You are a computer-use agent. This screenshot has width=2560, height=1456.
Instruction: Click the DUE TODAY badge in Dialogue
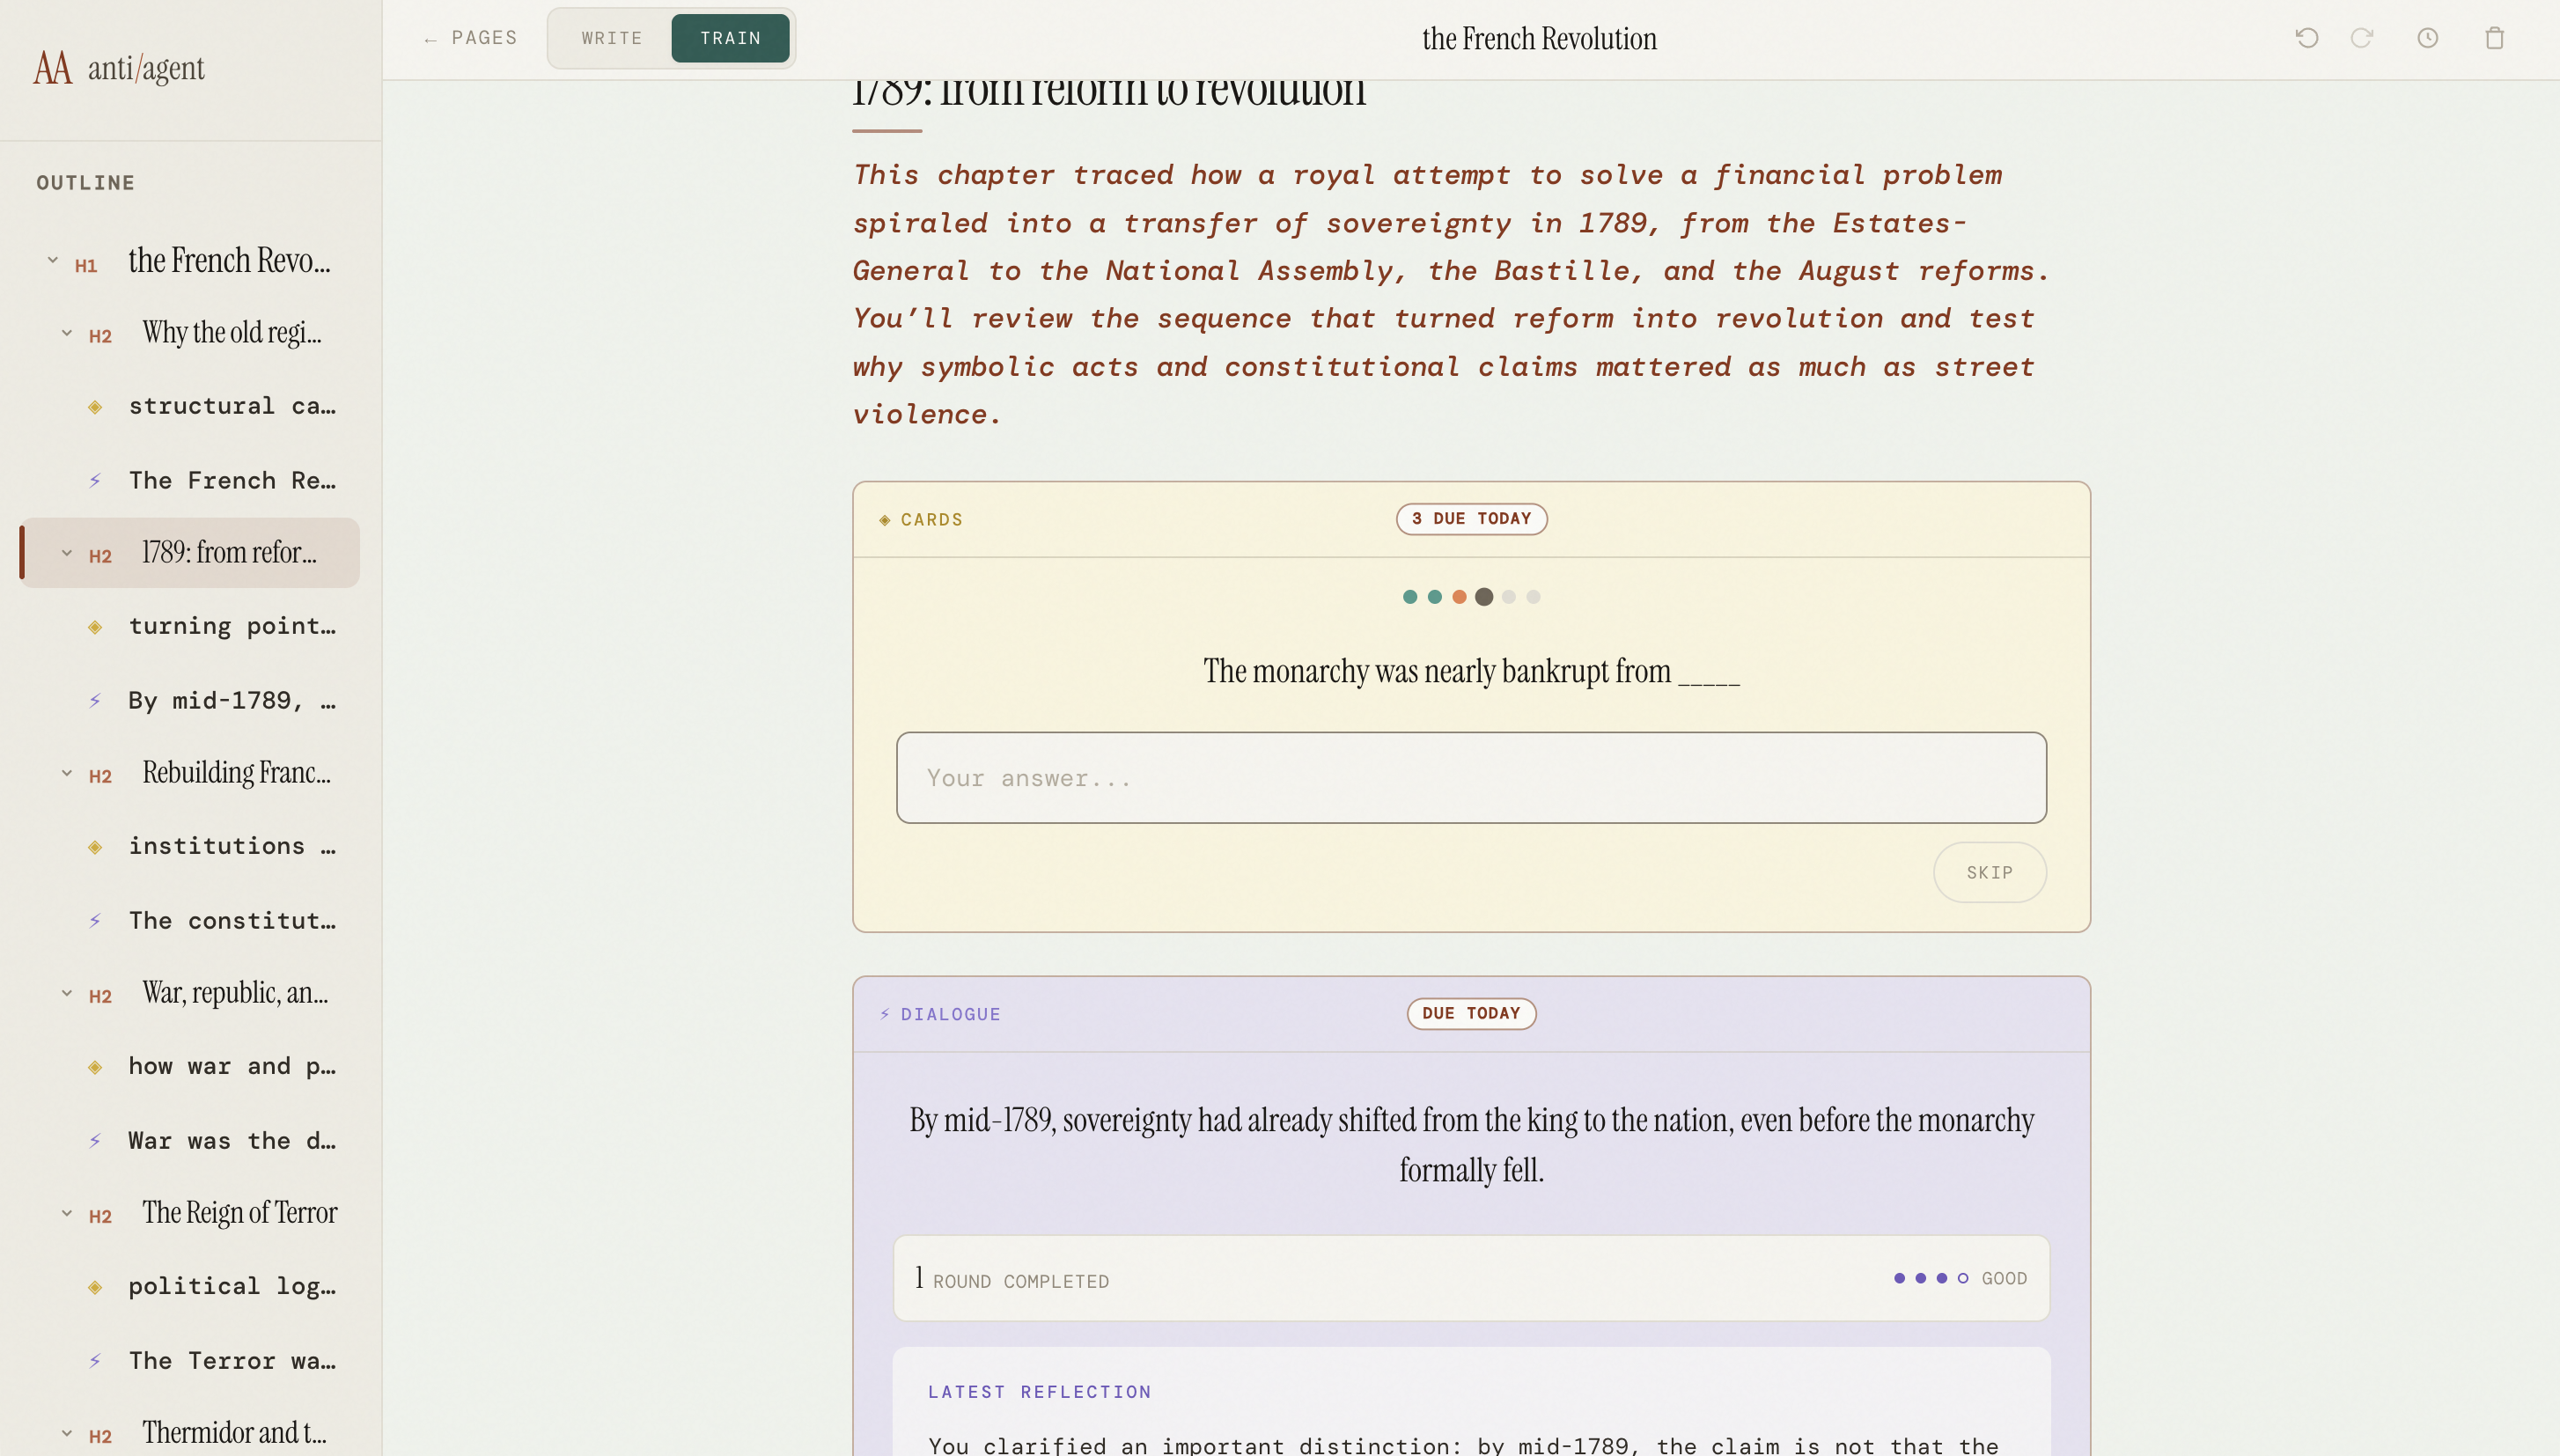1471,1013
